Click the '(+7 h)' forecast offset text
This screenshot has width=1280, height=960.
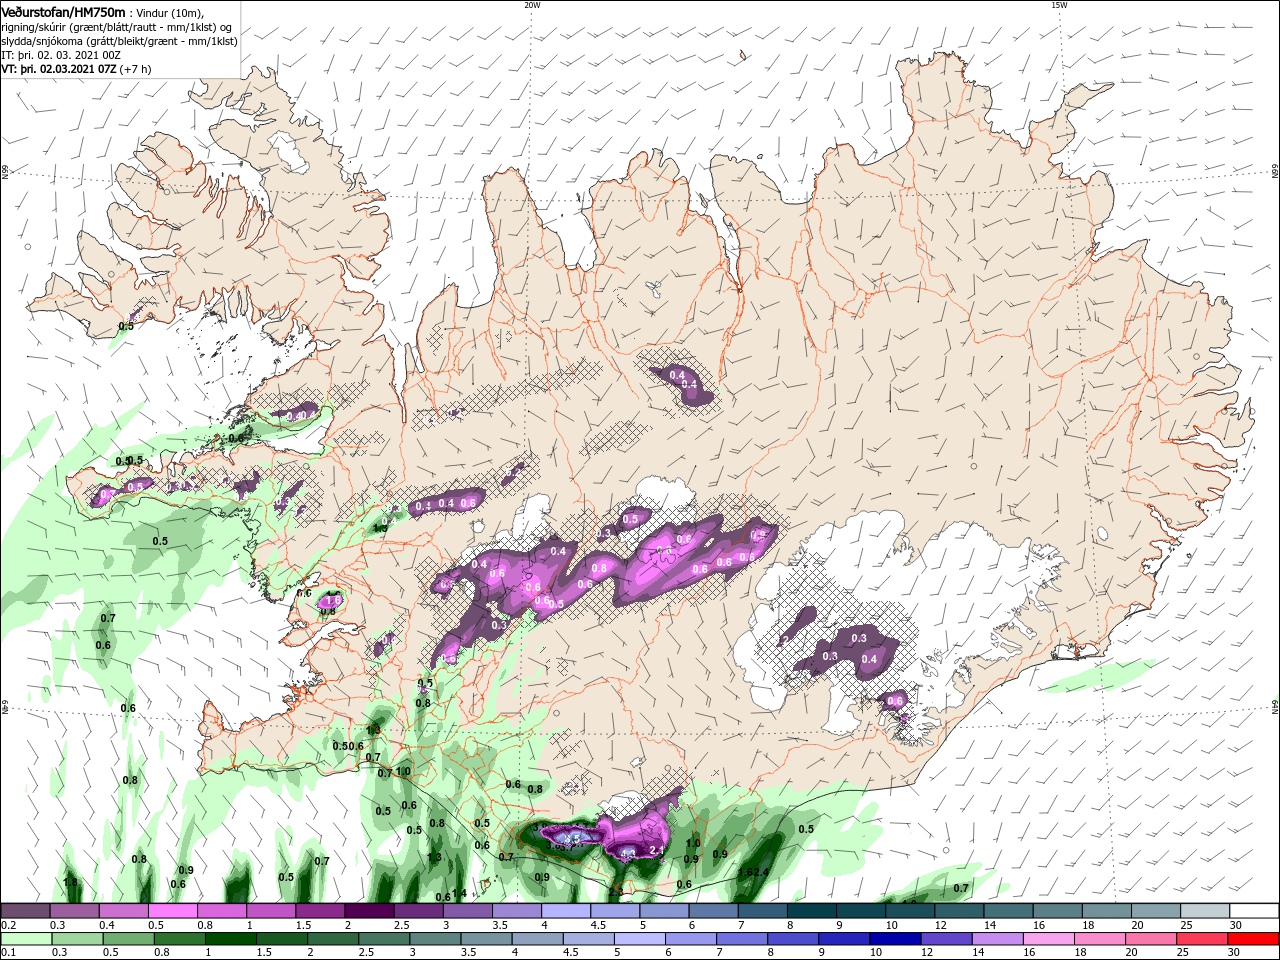pyautogui.click(x=136, y=70)
